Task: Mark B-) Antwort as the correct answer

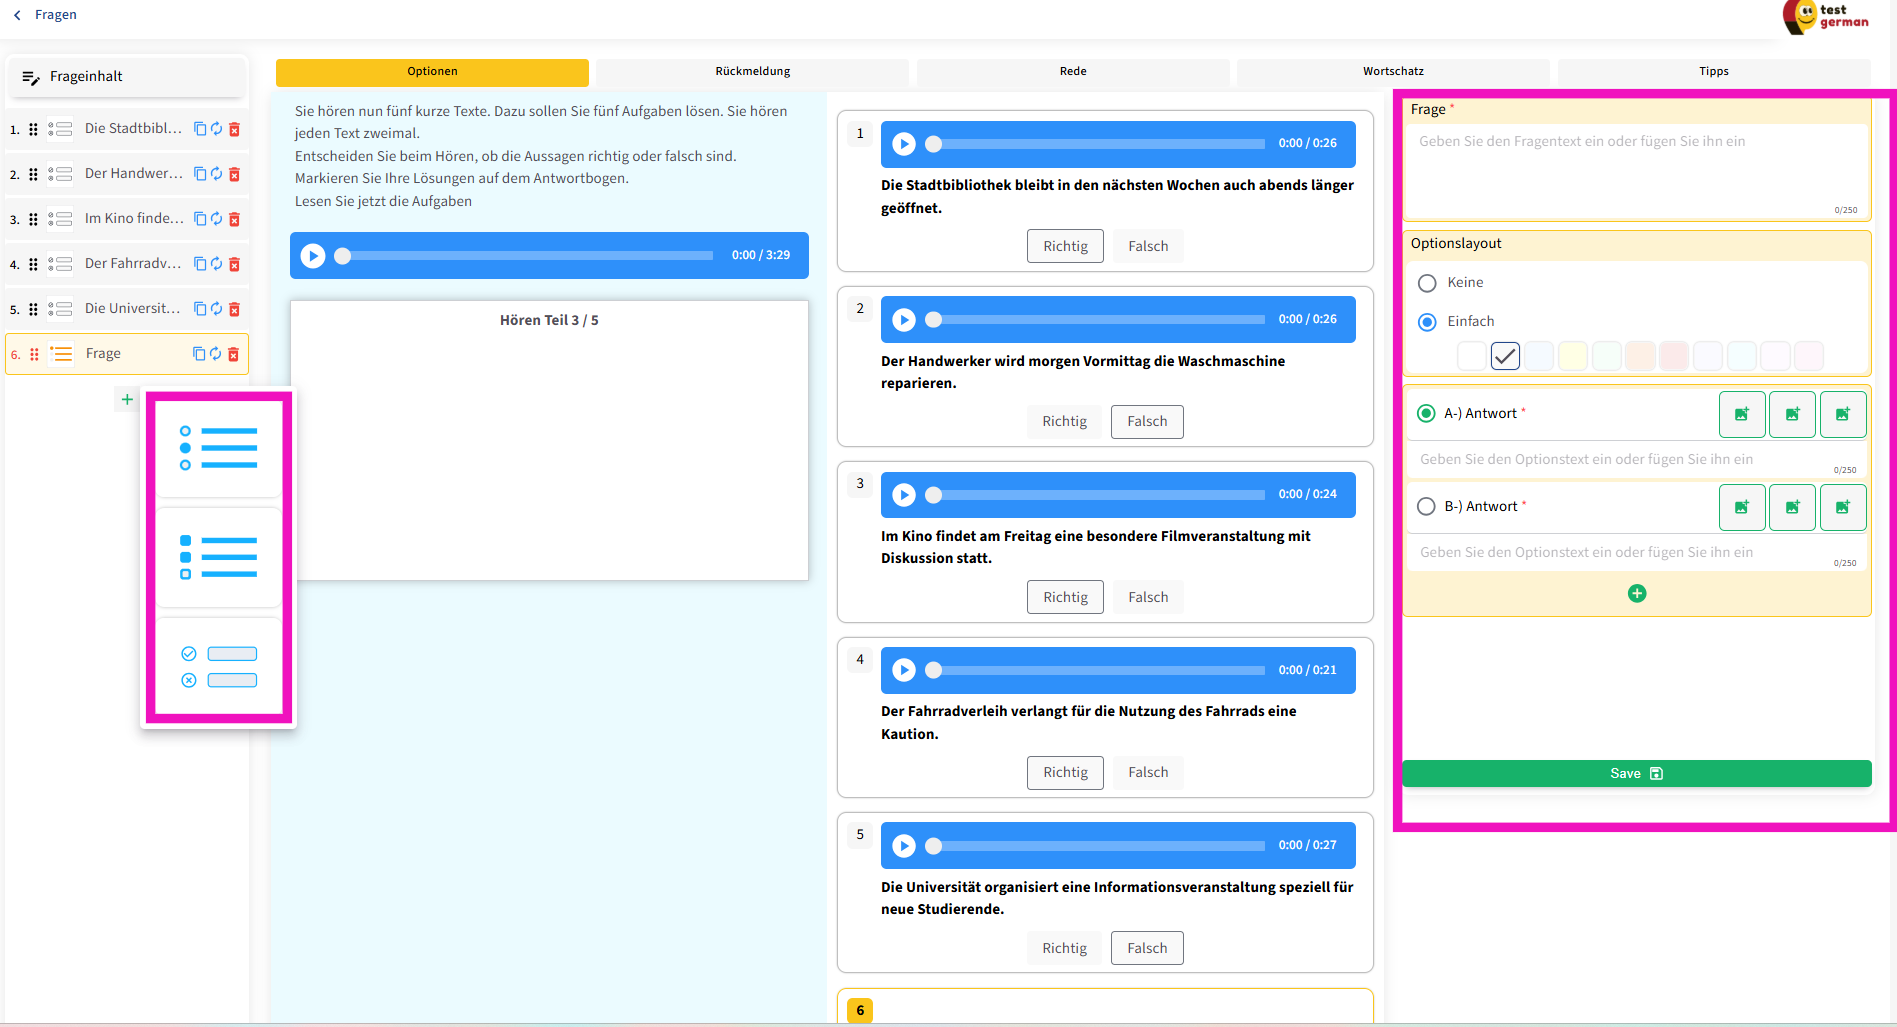Action: 1427,507
